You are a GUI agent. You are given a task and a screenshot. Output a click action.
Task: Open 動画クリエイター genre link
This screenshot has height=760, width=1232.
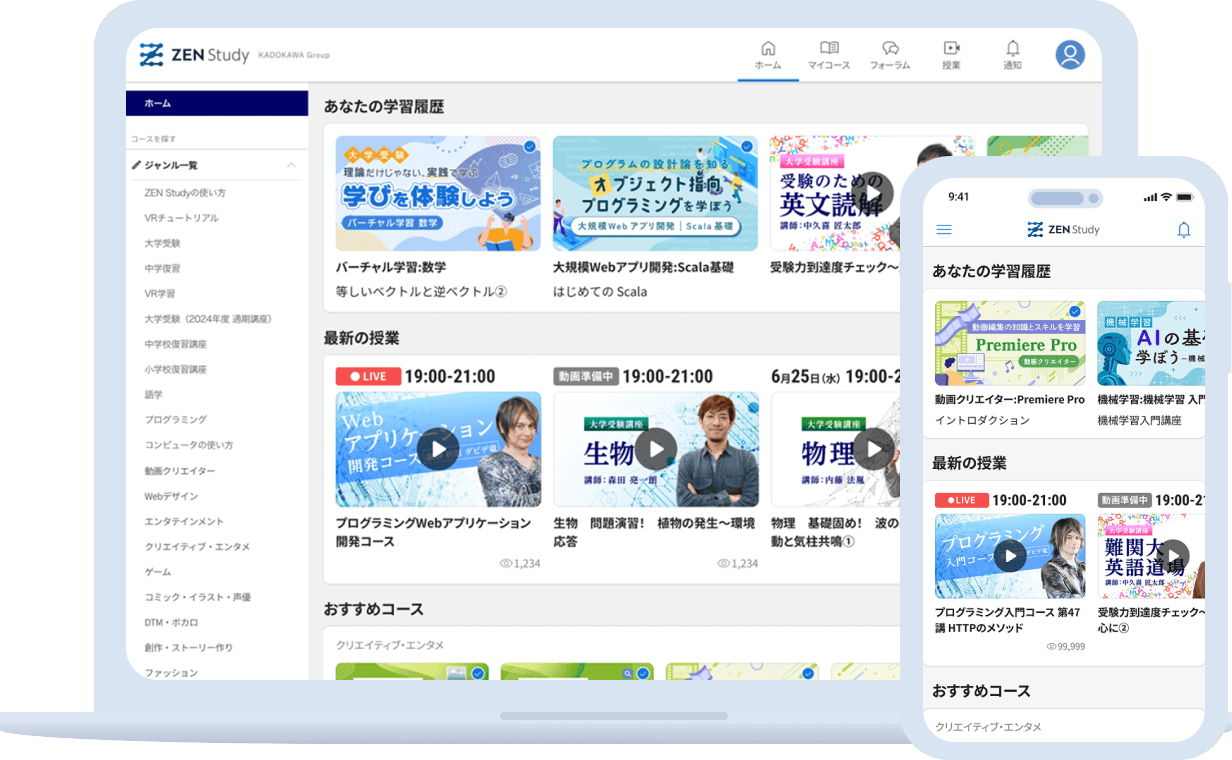point(179,470)
